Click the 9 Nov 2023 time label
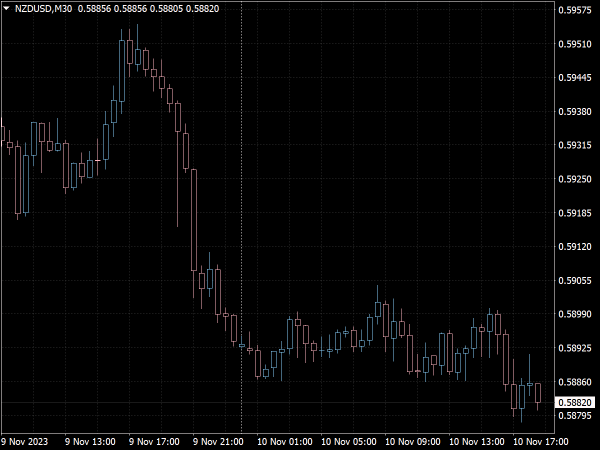 (24, 442)
